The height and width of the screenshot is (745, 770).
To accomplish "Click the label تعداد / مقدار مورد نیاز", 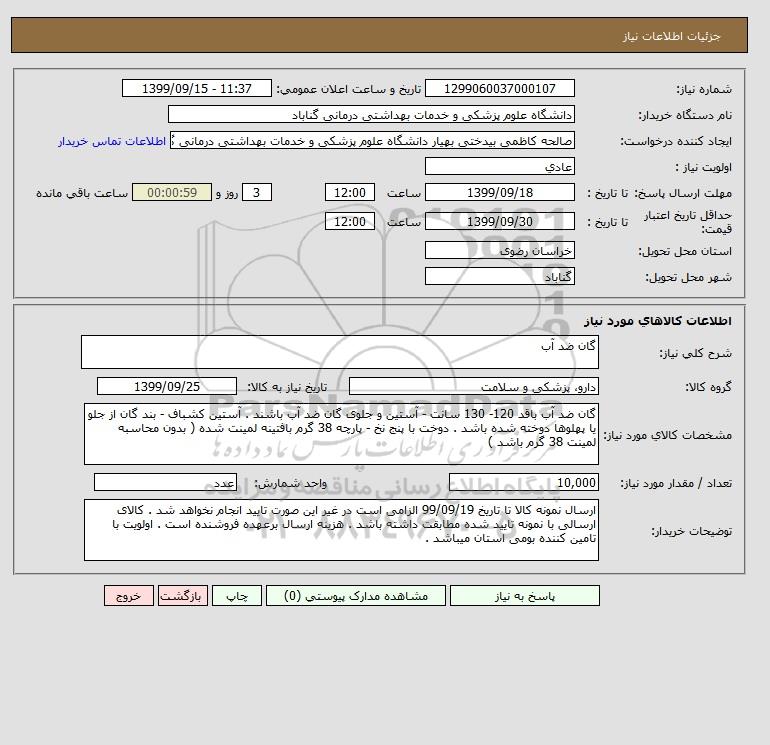I will click(676, 483).
